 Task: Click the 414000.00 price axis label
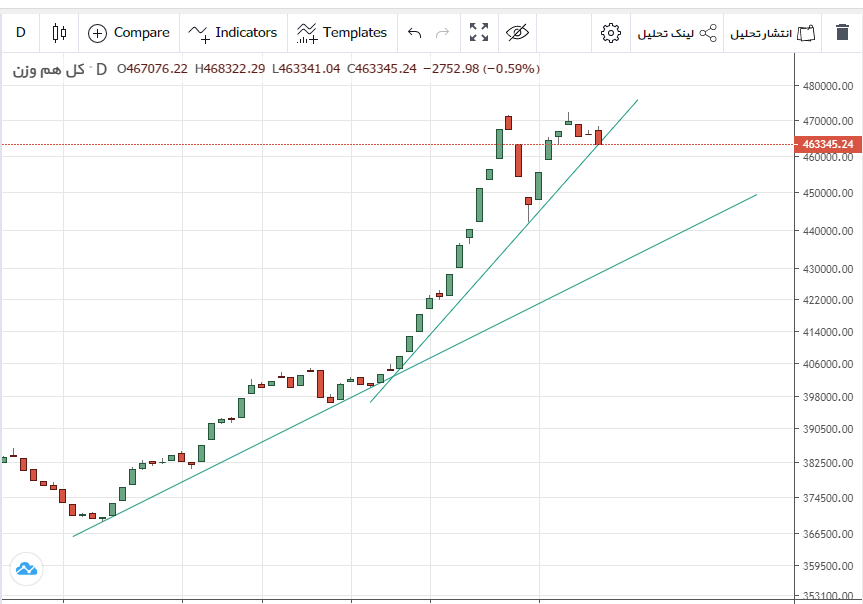(828, 332)
